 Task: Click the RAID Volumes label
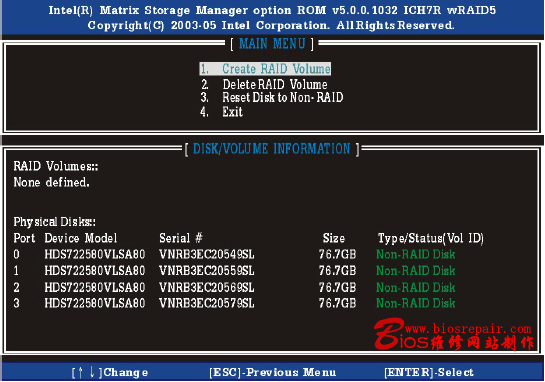tap(56, 166)
